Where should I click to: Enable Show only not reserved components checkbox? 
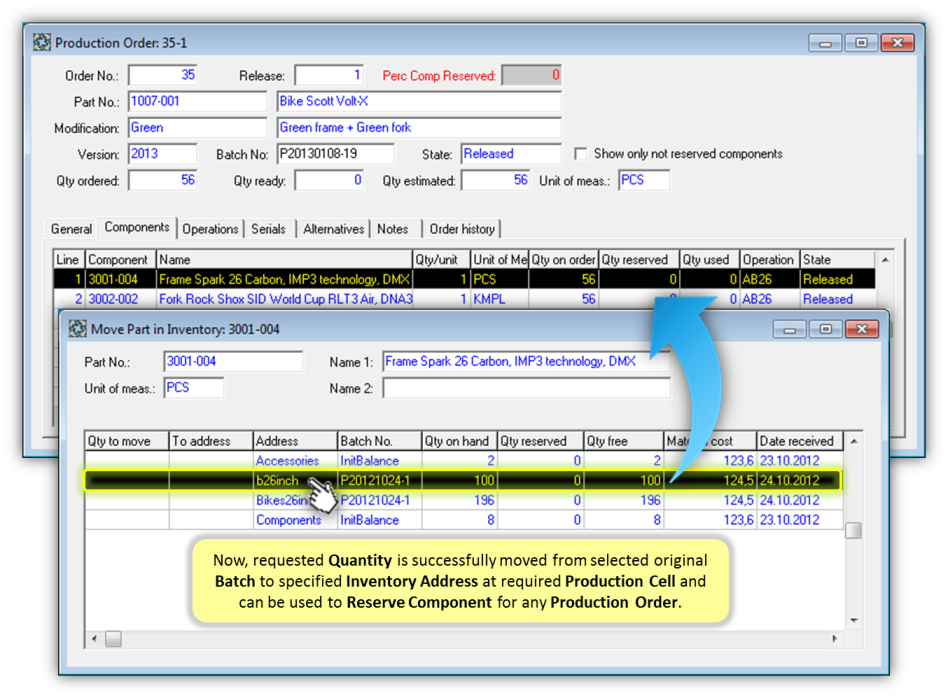(x=581, y=154)
